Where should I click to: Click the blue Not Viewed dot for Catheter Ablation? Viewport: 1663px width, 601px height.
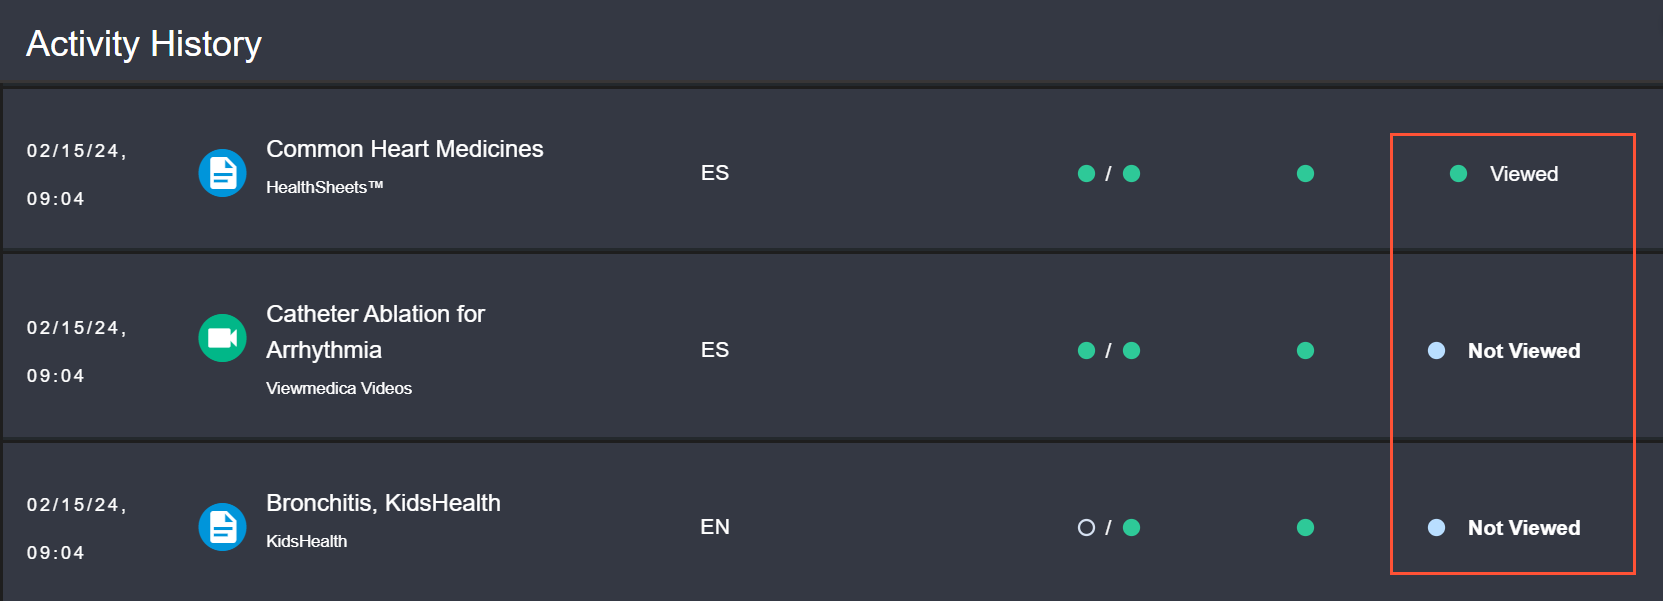click(1436, 351)
